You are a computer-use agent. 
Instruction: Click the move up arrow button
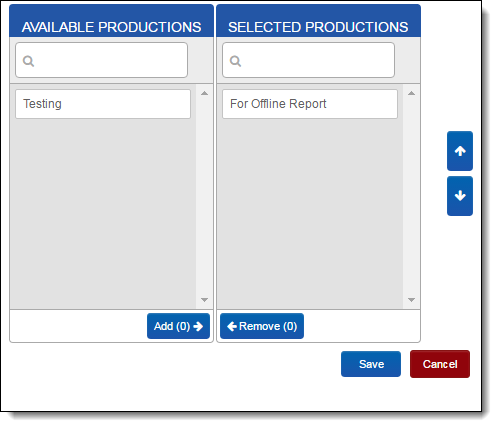pyautogui.click(x=460, y=151)
